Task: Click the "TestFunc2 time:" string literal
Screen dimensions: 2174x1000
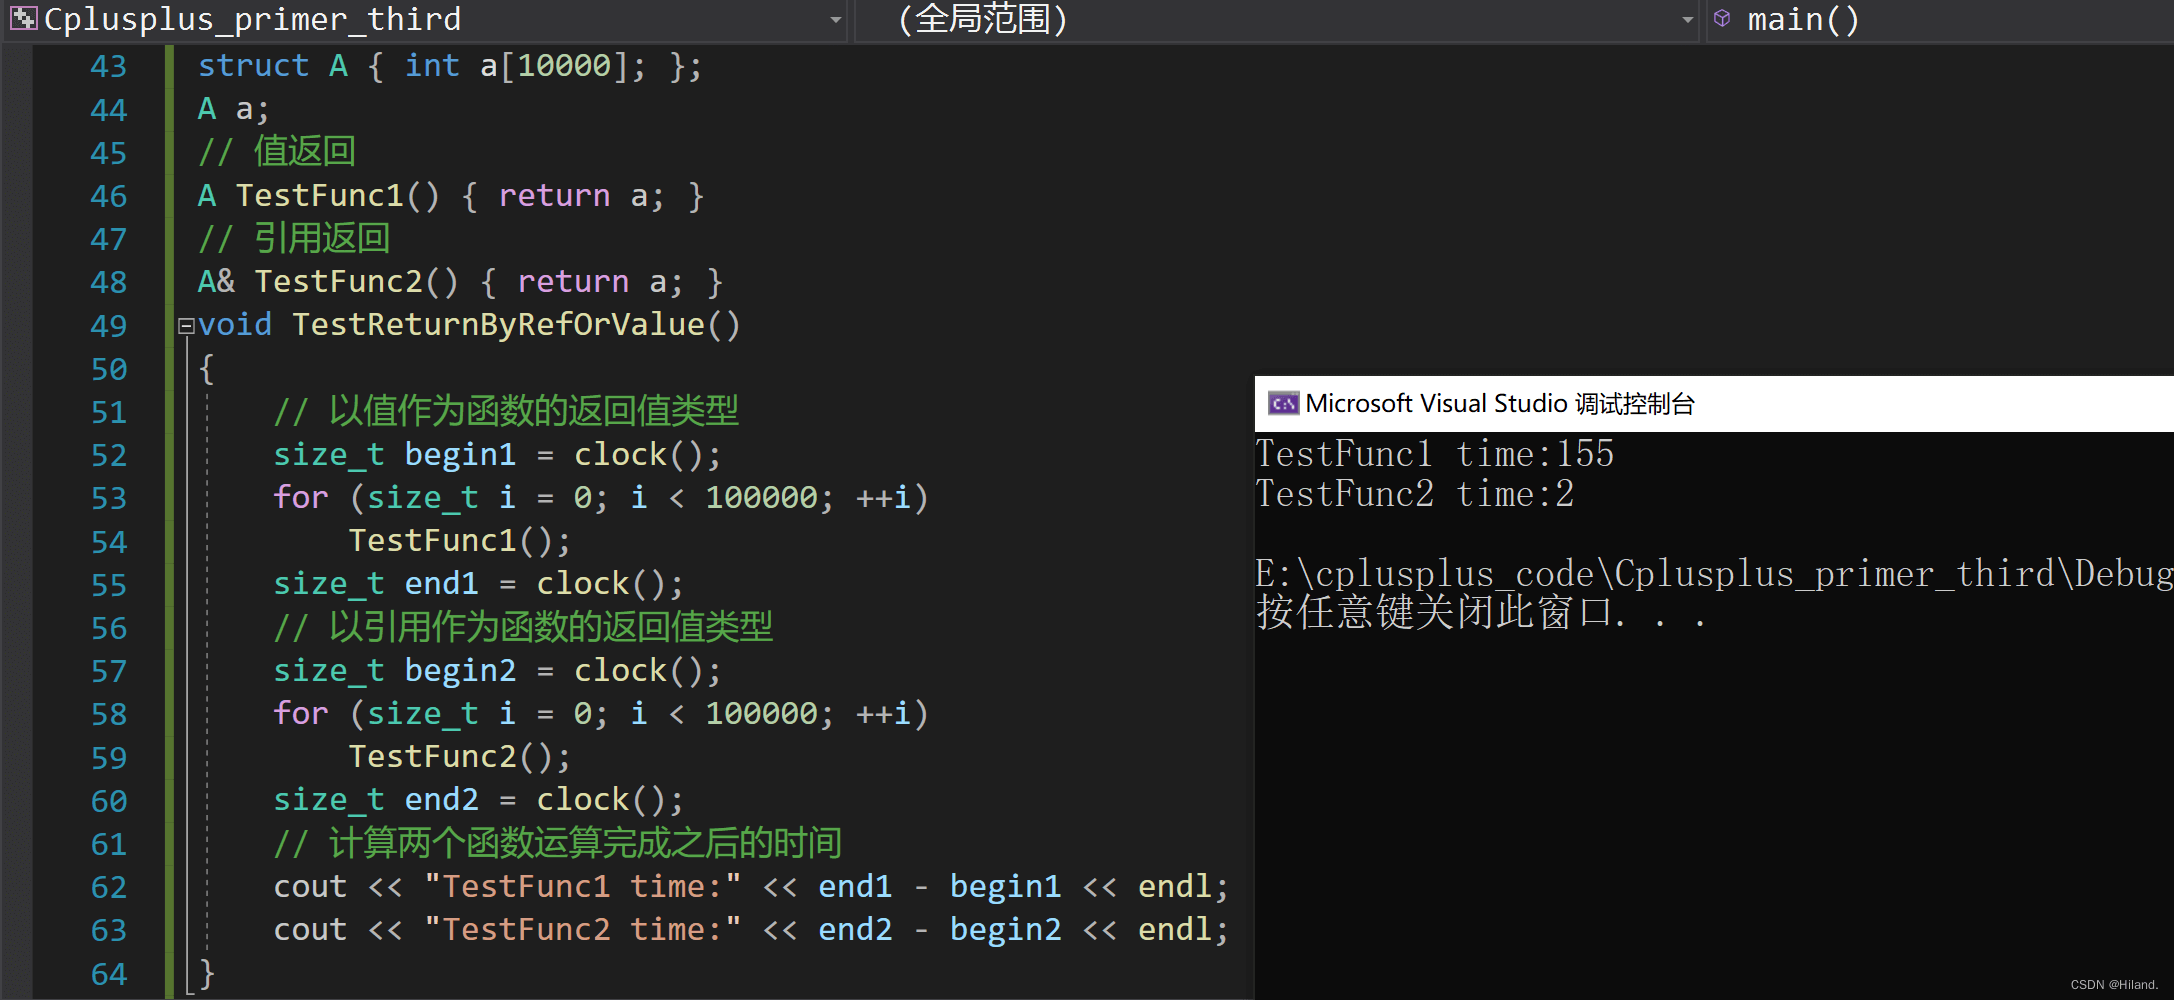Action: (x=582, y=930)
